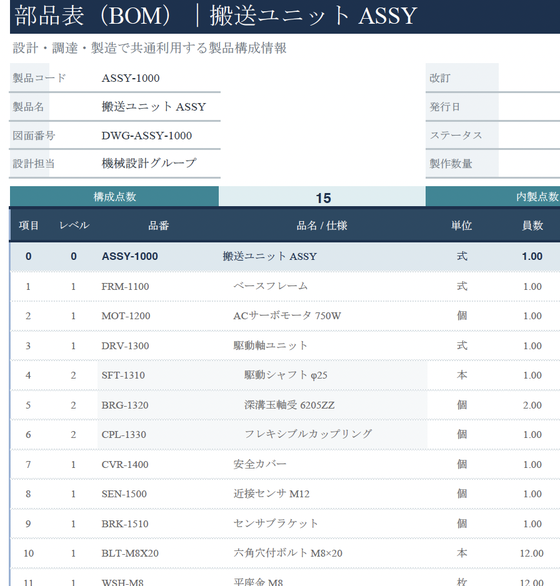Select the title 部品表（BOM）｜搬送ユニット ASSY

click(215, 16)
